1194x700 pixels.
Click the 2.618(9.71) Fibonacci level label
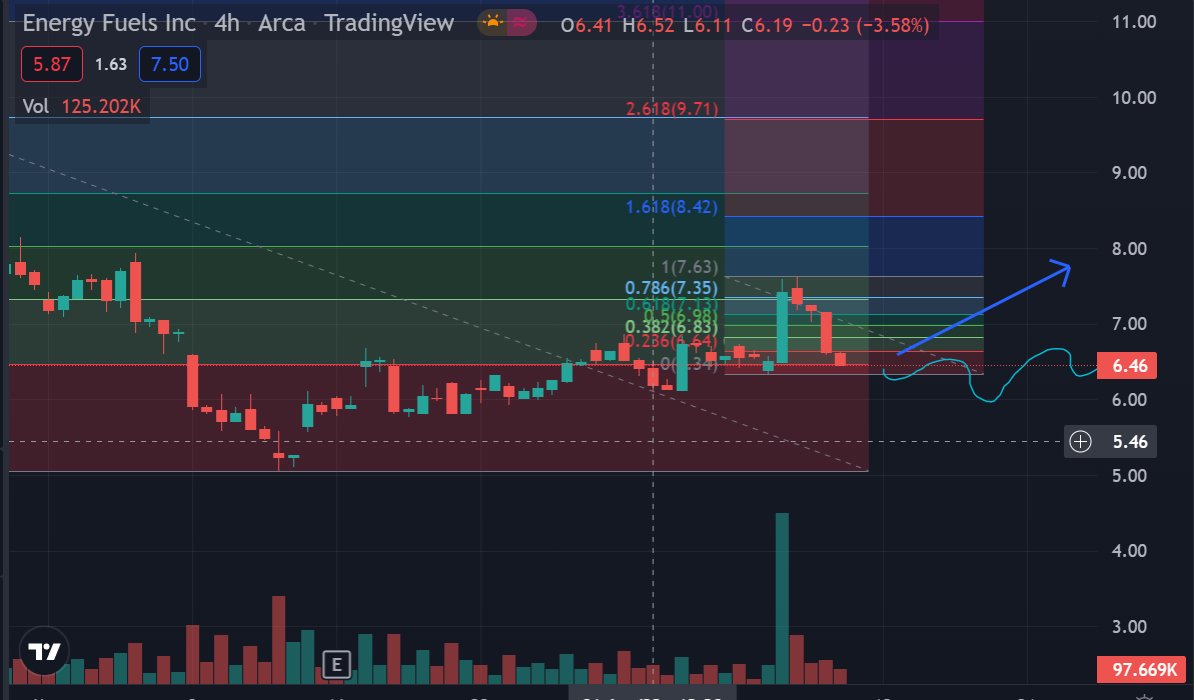point(672,109)
